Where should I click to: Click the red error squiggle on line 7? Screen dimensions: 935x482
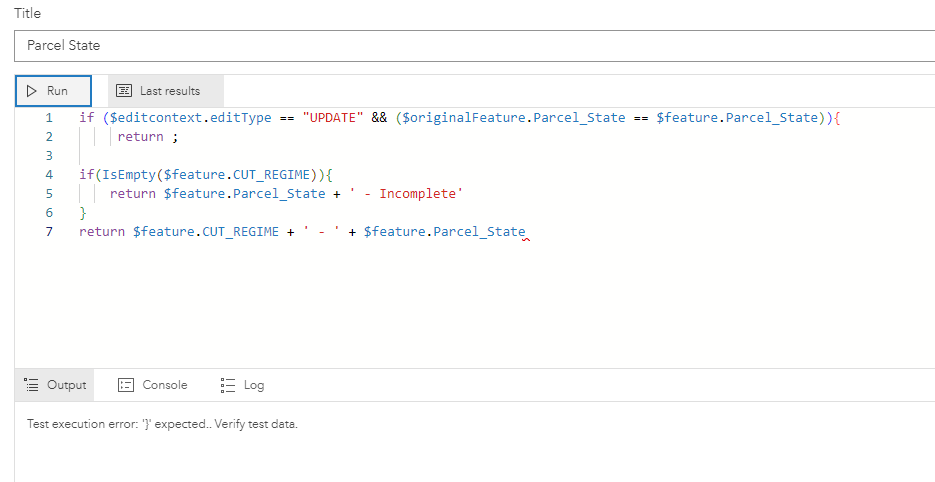click(525, 238)
